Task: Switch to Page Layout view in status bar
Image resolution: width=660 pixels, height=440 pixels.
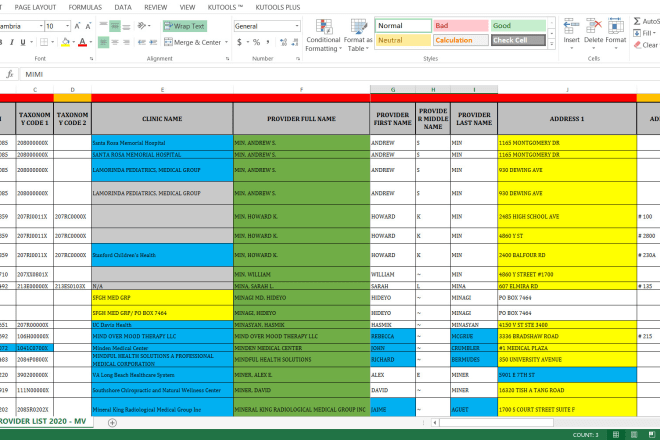Action: (634, 435)
